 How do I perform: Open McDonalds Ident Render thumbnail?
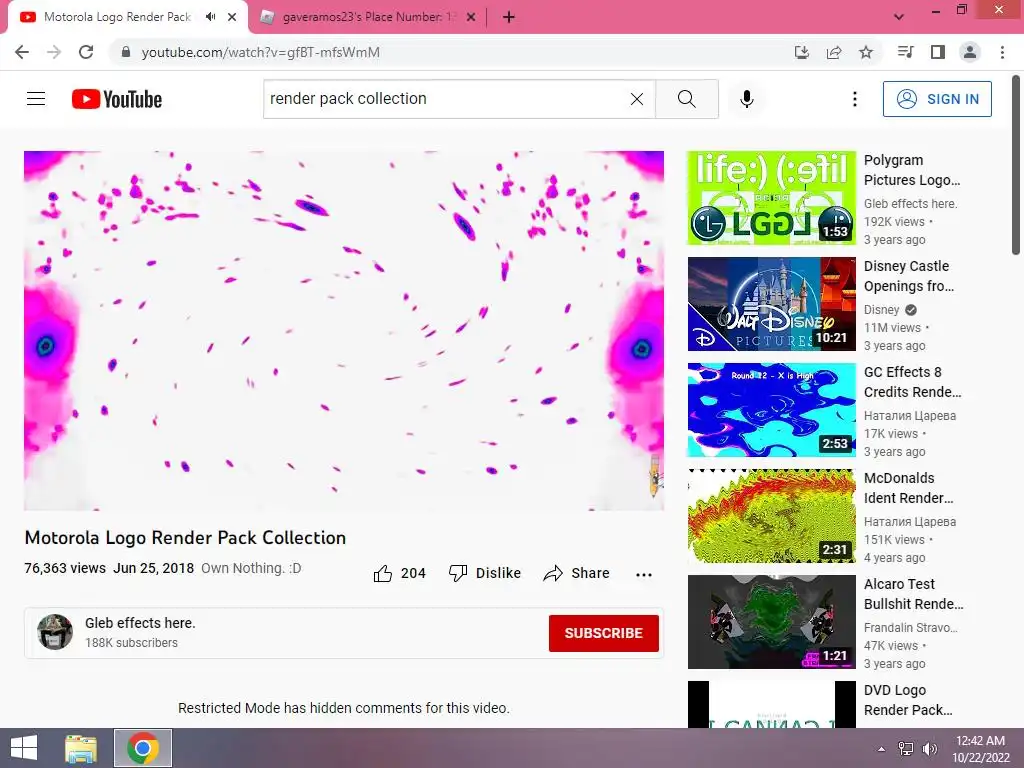(771, 516)
